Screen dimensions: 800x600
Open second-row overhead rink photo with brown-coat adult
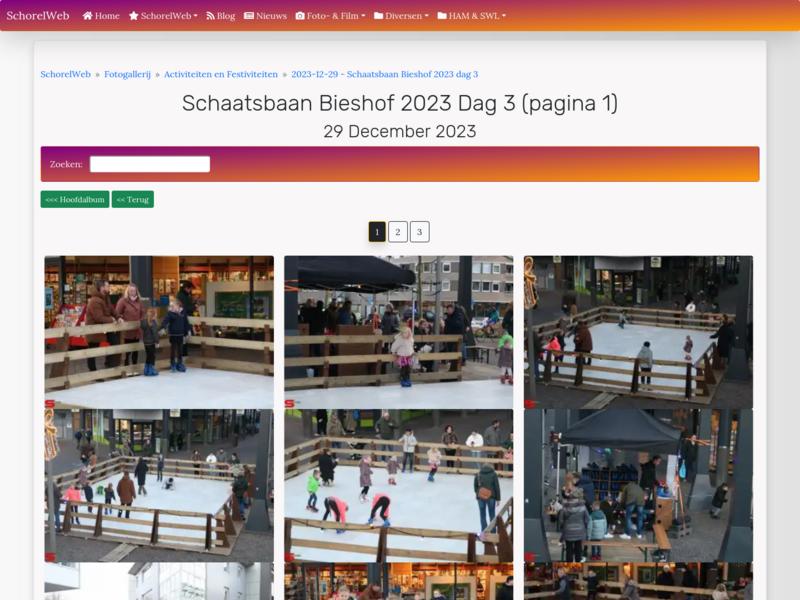tap(159, 486)
